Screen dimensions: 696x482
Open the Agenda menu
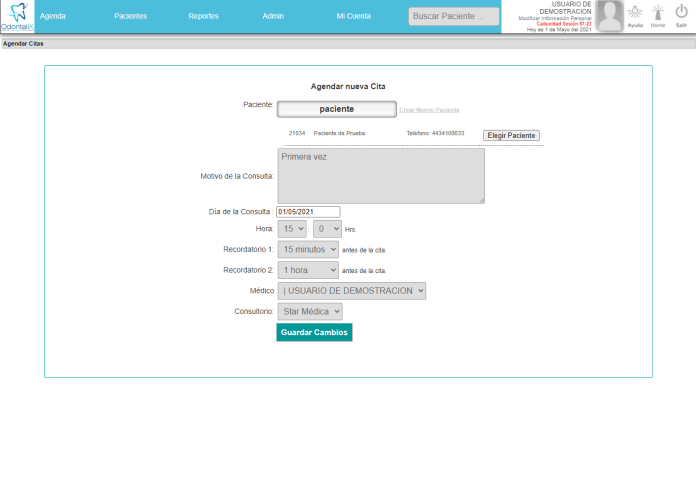(53, 16)
